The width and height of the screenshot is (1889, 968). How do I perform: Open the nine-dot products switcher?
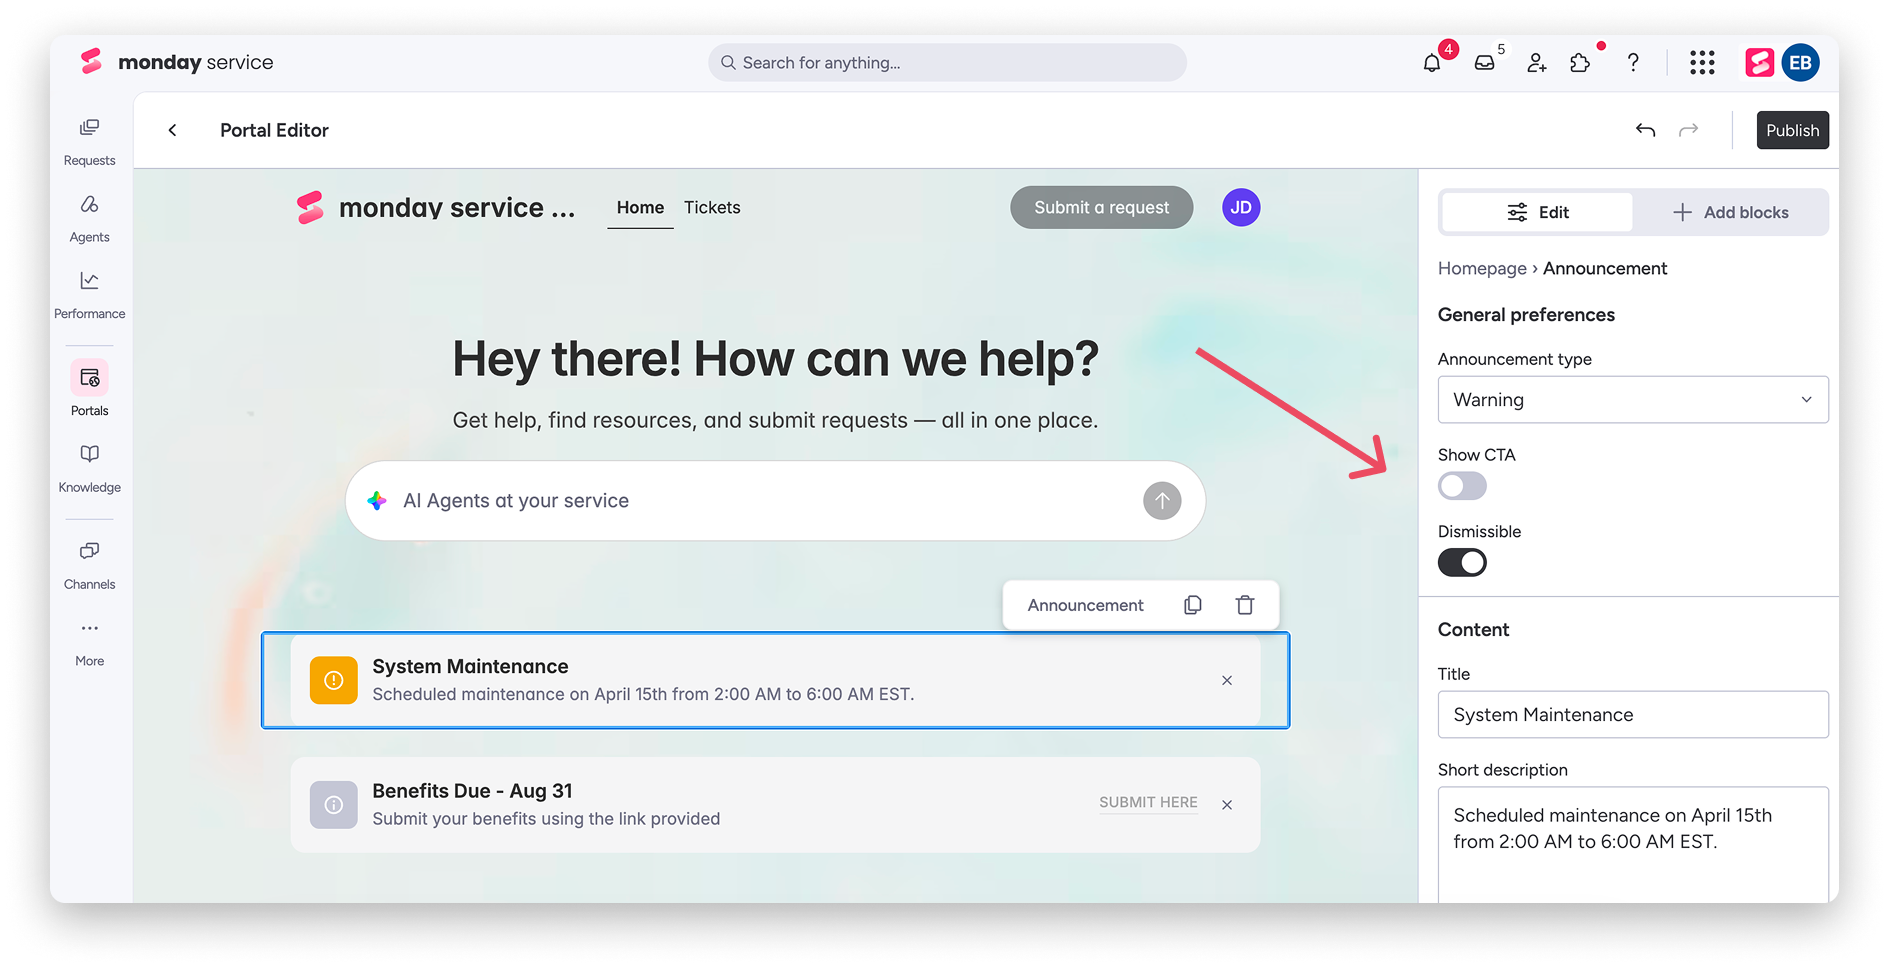(1702, 63)
